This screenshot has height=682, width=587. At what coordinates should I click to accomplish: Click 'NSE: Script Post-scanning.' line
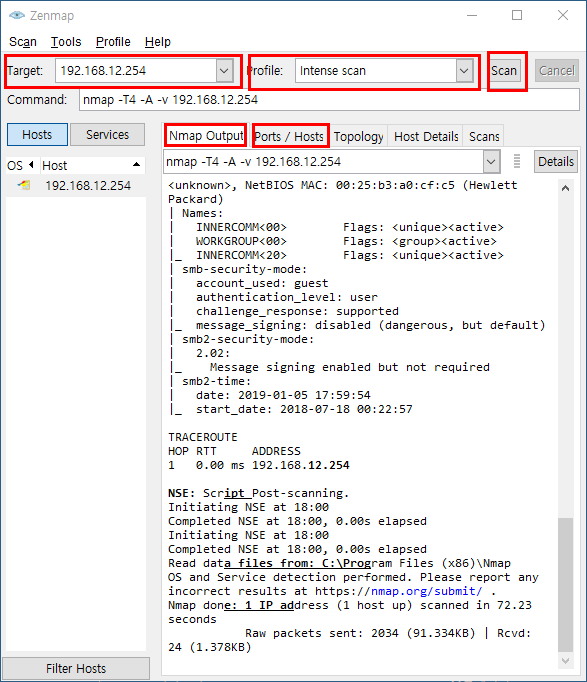click(258, 493)
